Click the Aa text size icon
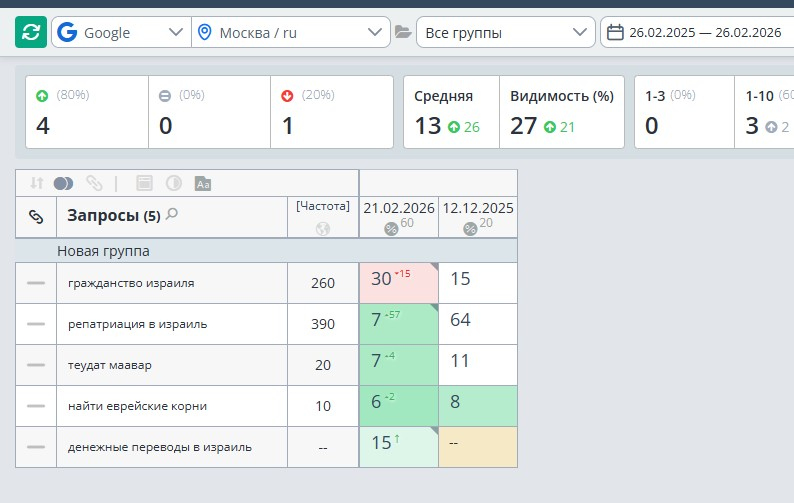Image resolution: width=794 pixels, height=503 pixels. [203, 183]
